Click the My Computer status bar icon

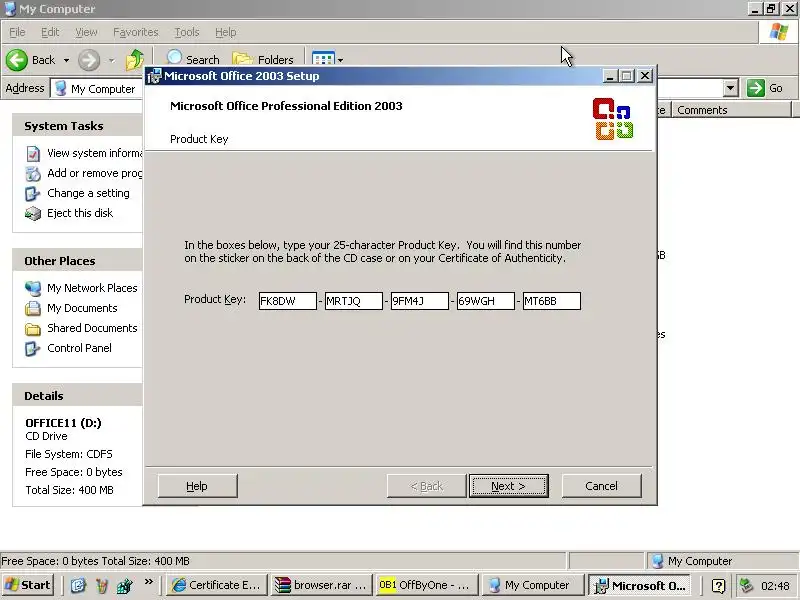[x=657, y=561]
